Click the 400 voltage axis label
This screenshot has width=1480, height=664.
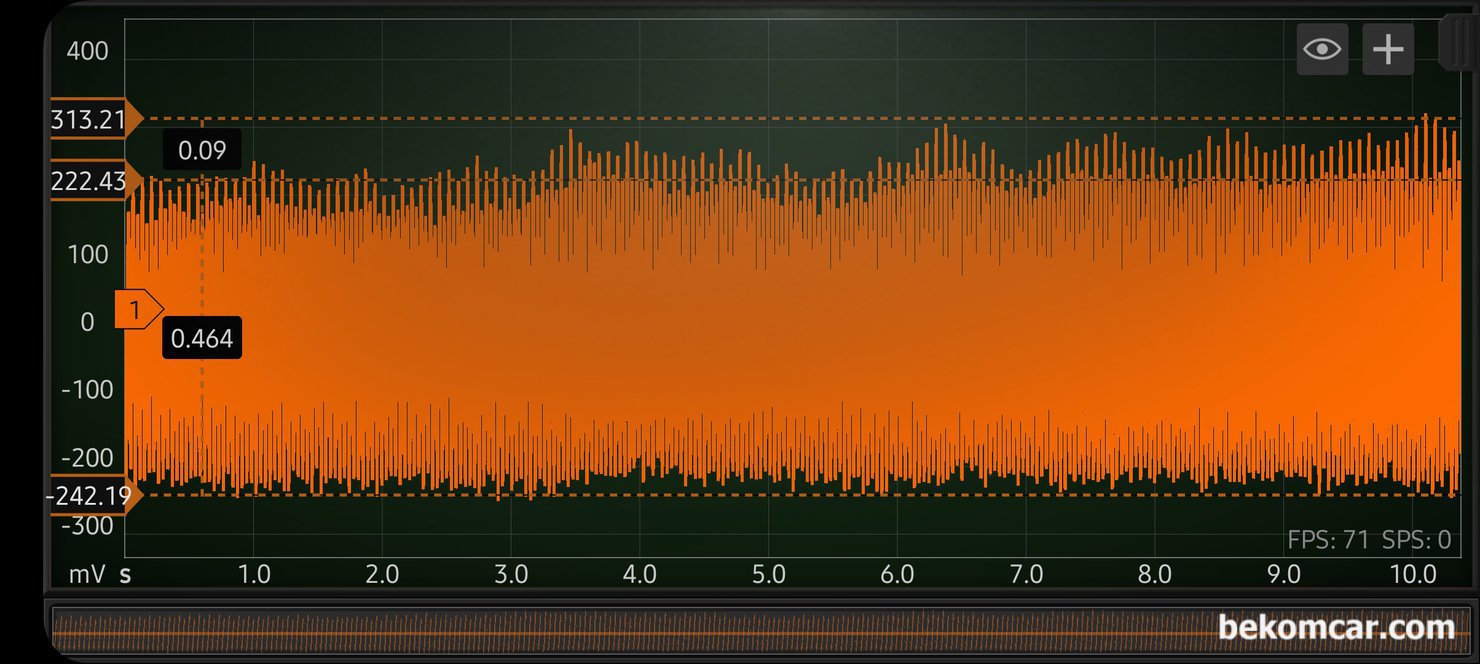pos(87,51)
